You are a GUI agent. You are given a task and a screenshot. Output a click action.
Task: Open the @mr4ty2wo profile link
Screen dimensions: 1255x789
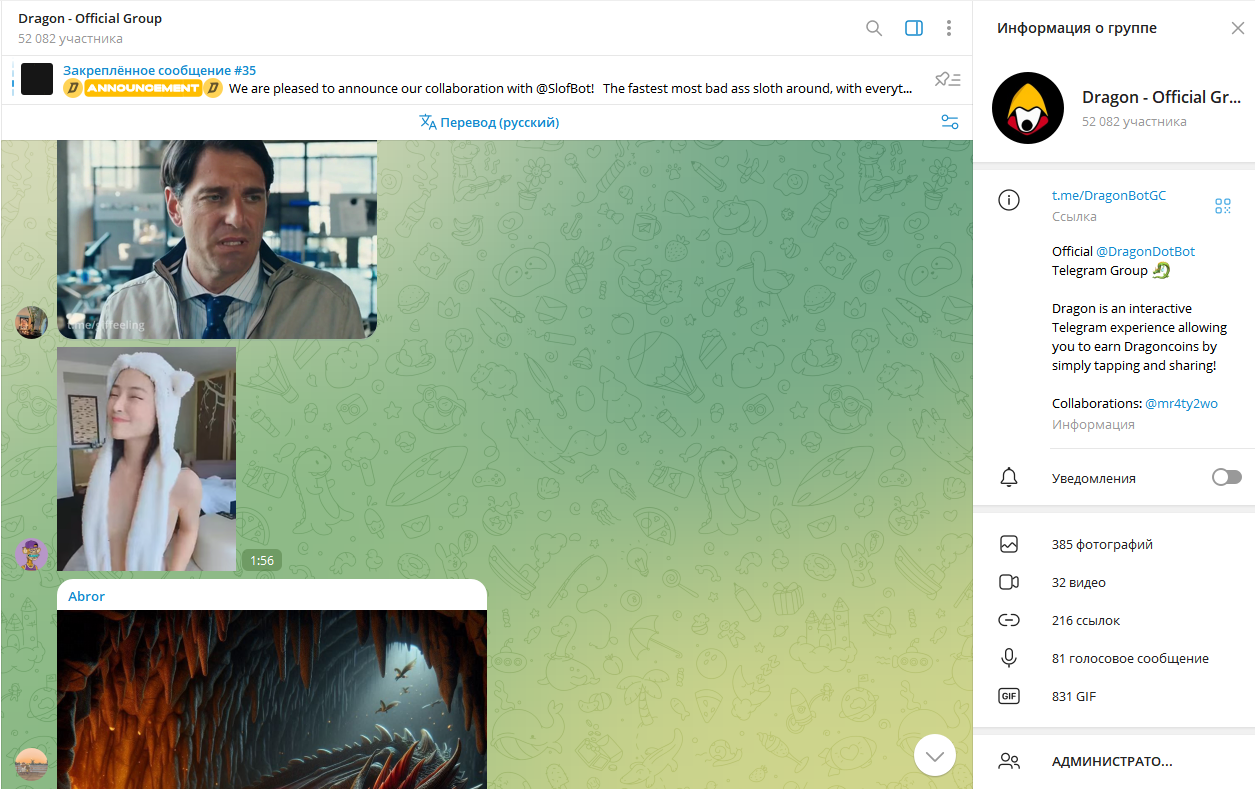click(x=1181, y=403)
